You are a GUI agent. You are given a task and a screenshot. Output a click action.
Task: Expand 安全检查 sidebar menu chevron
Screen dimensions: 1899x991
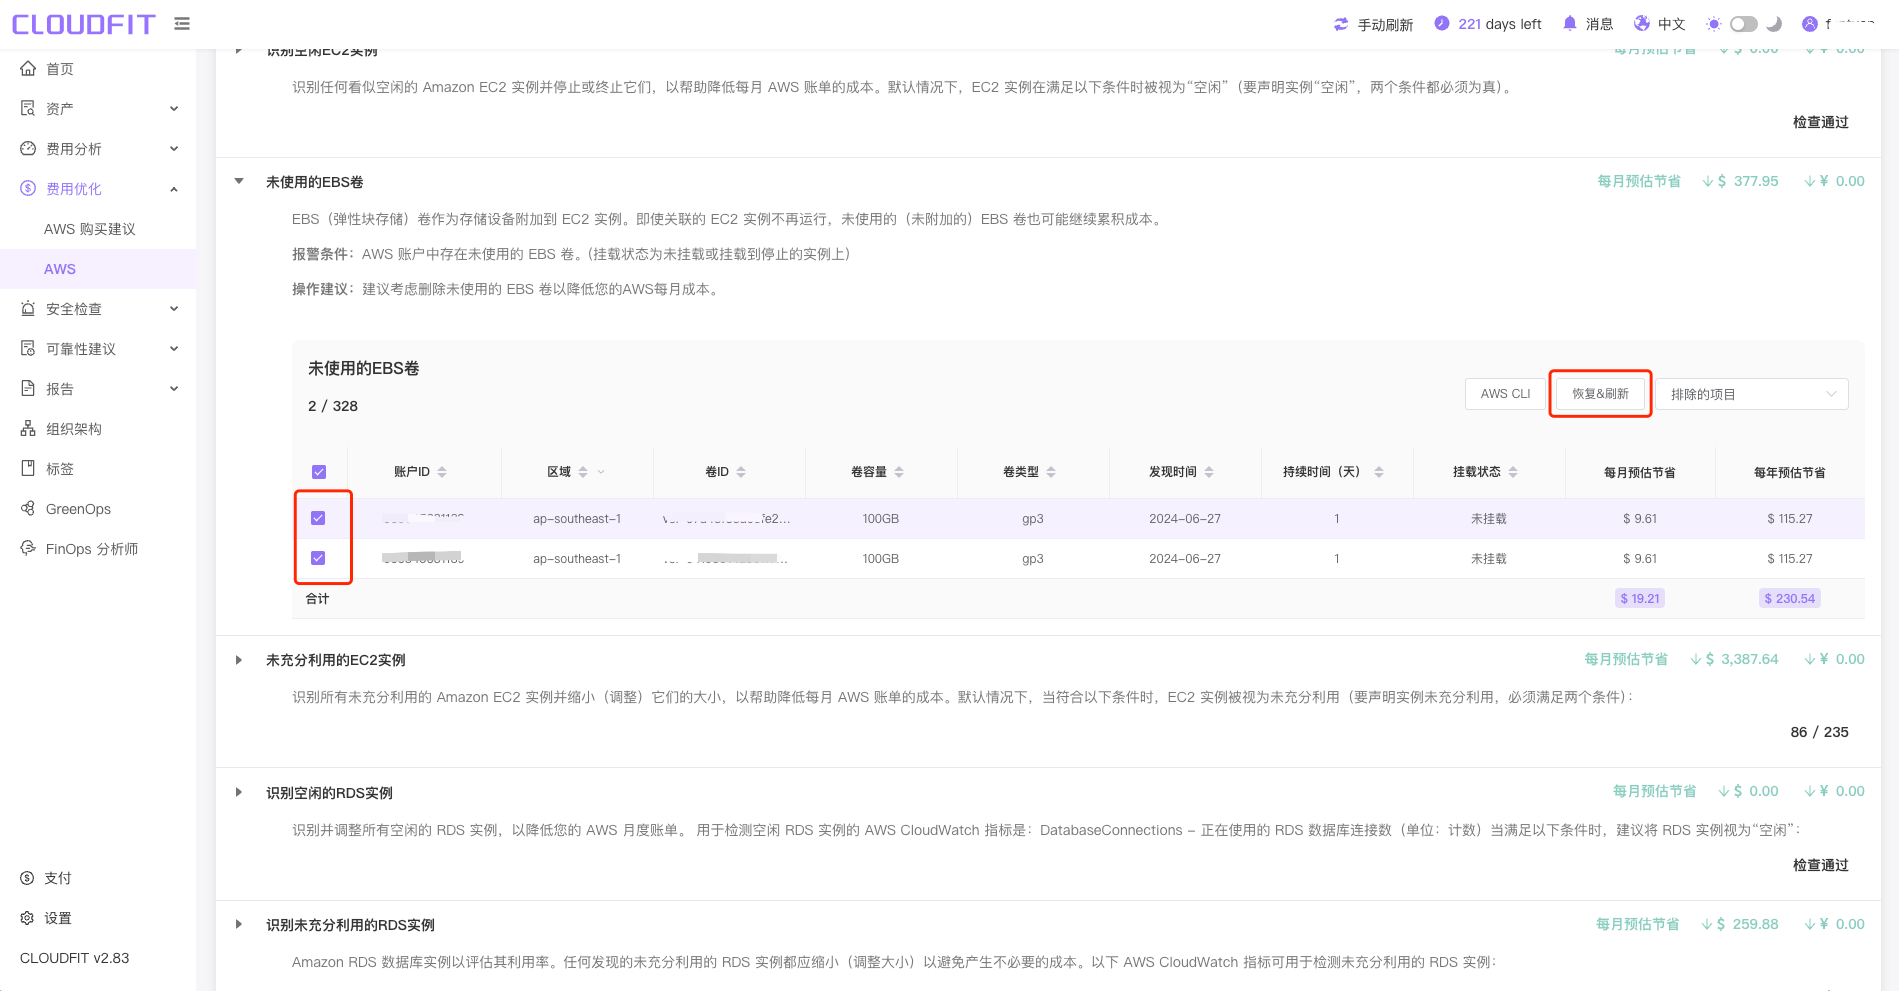click(174, 308)
